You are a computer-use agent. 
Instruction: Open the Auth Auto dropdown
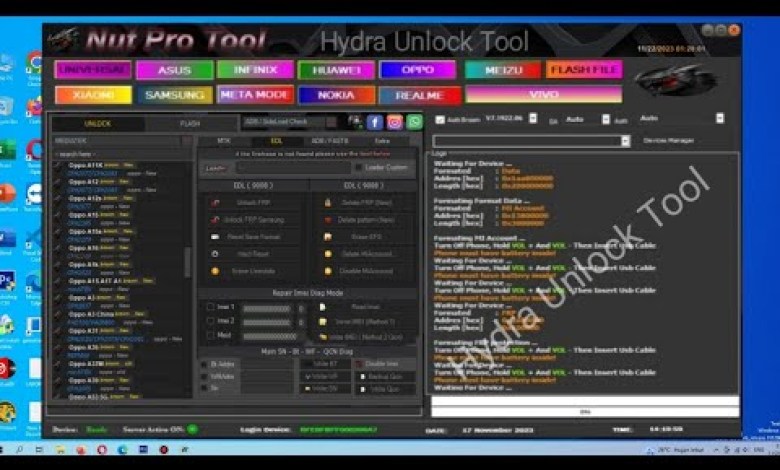point(719,118)
